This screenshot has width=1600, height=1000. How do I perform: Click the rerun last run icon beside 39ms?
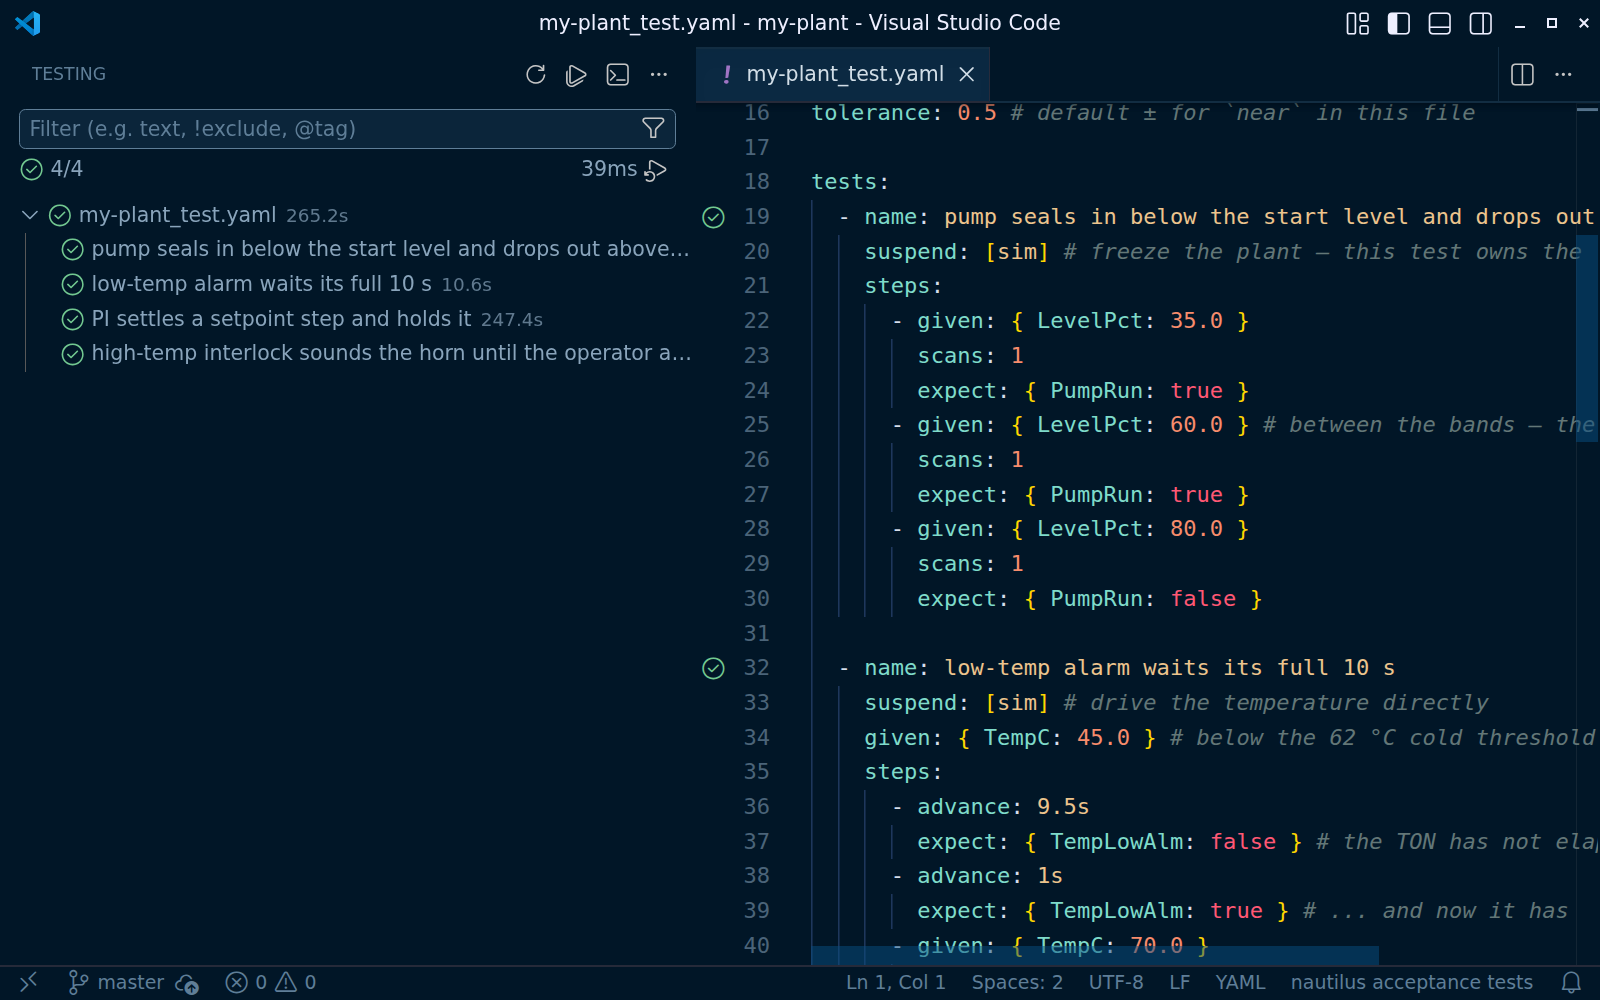pyautogui.click(x=655, y=170)
